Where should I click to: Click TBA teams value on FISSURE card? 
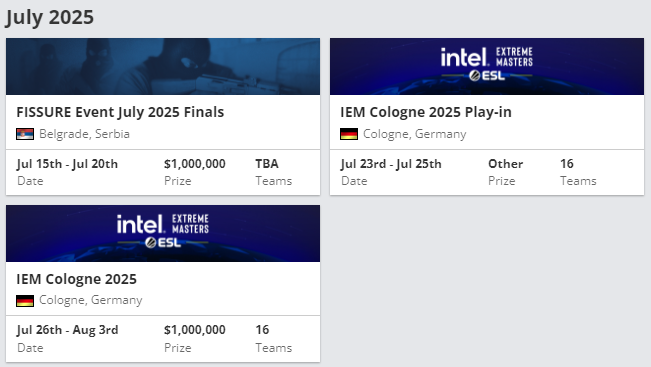(267, 164)
